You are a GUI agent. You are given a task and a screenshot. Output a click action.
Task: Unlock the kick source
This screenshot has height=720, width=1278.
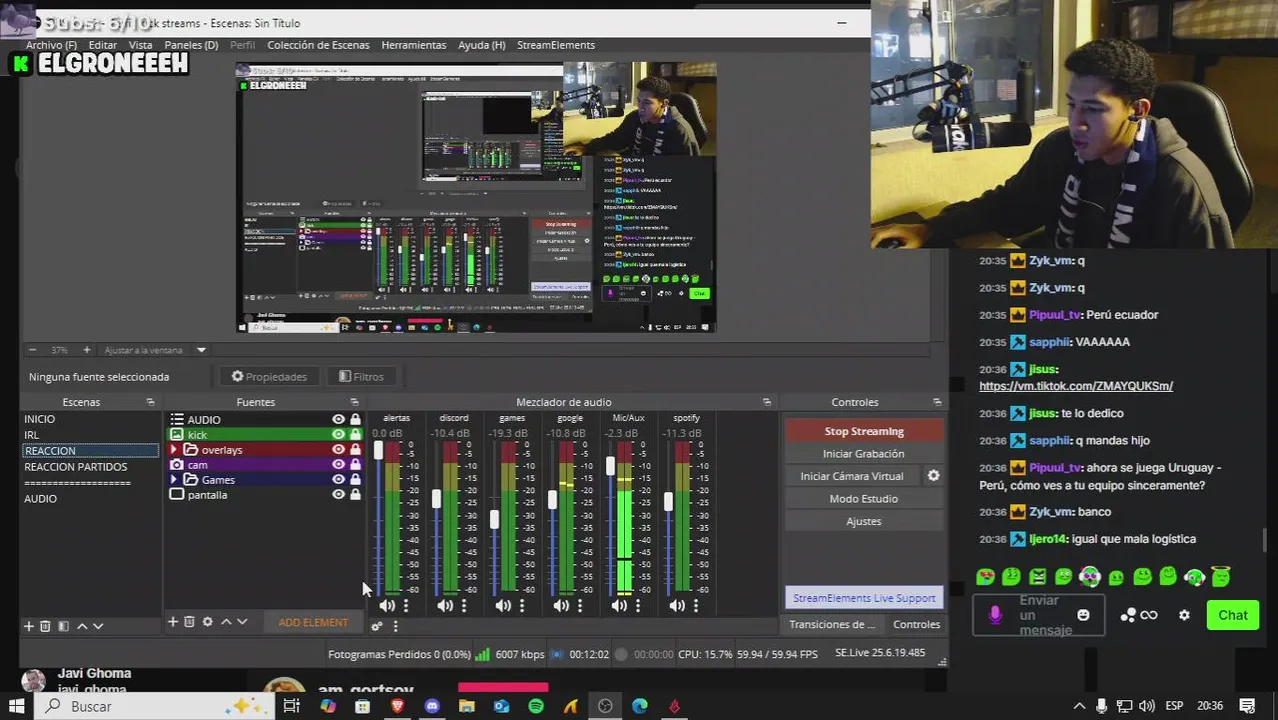point(355,435)
